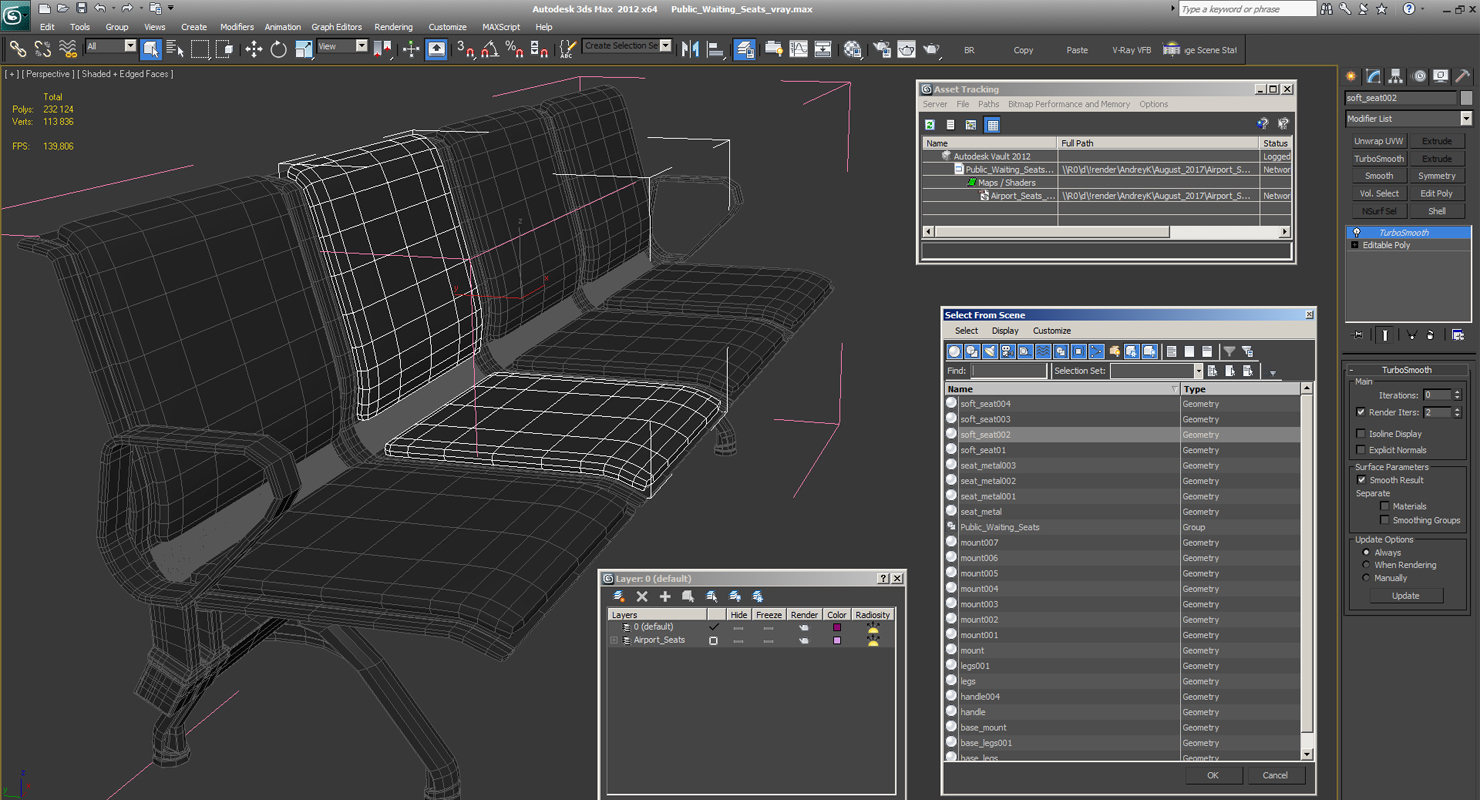Screen dimensions: 1480x800
Task: Open the Select by Name tool
Action: (x=175, y=48)
